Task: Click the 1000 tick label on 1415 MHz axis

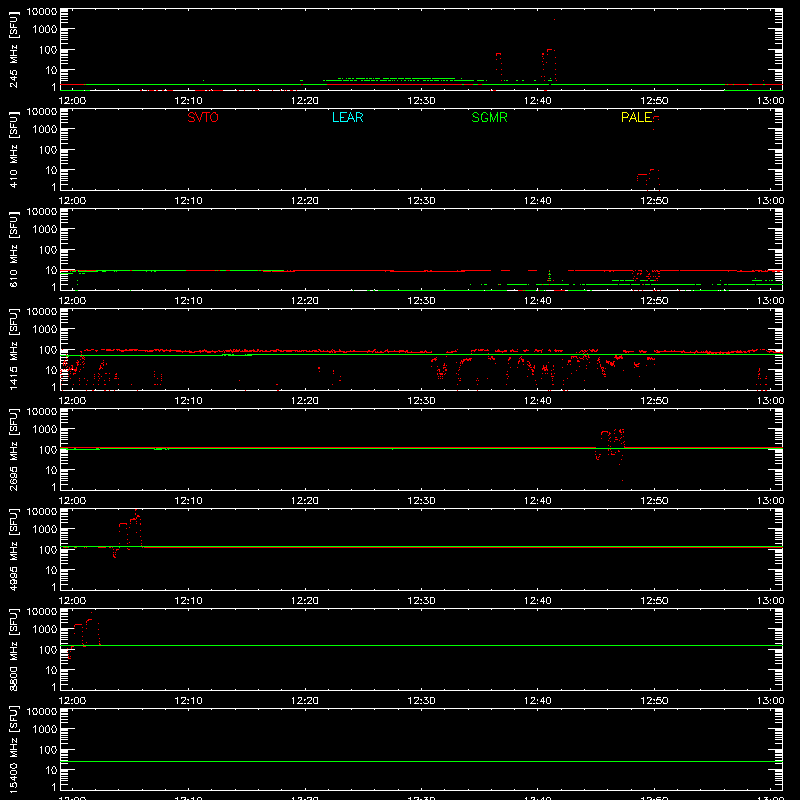Action: [45, 330]
